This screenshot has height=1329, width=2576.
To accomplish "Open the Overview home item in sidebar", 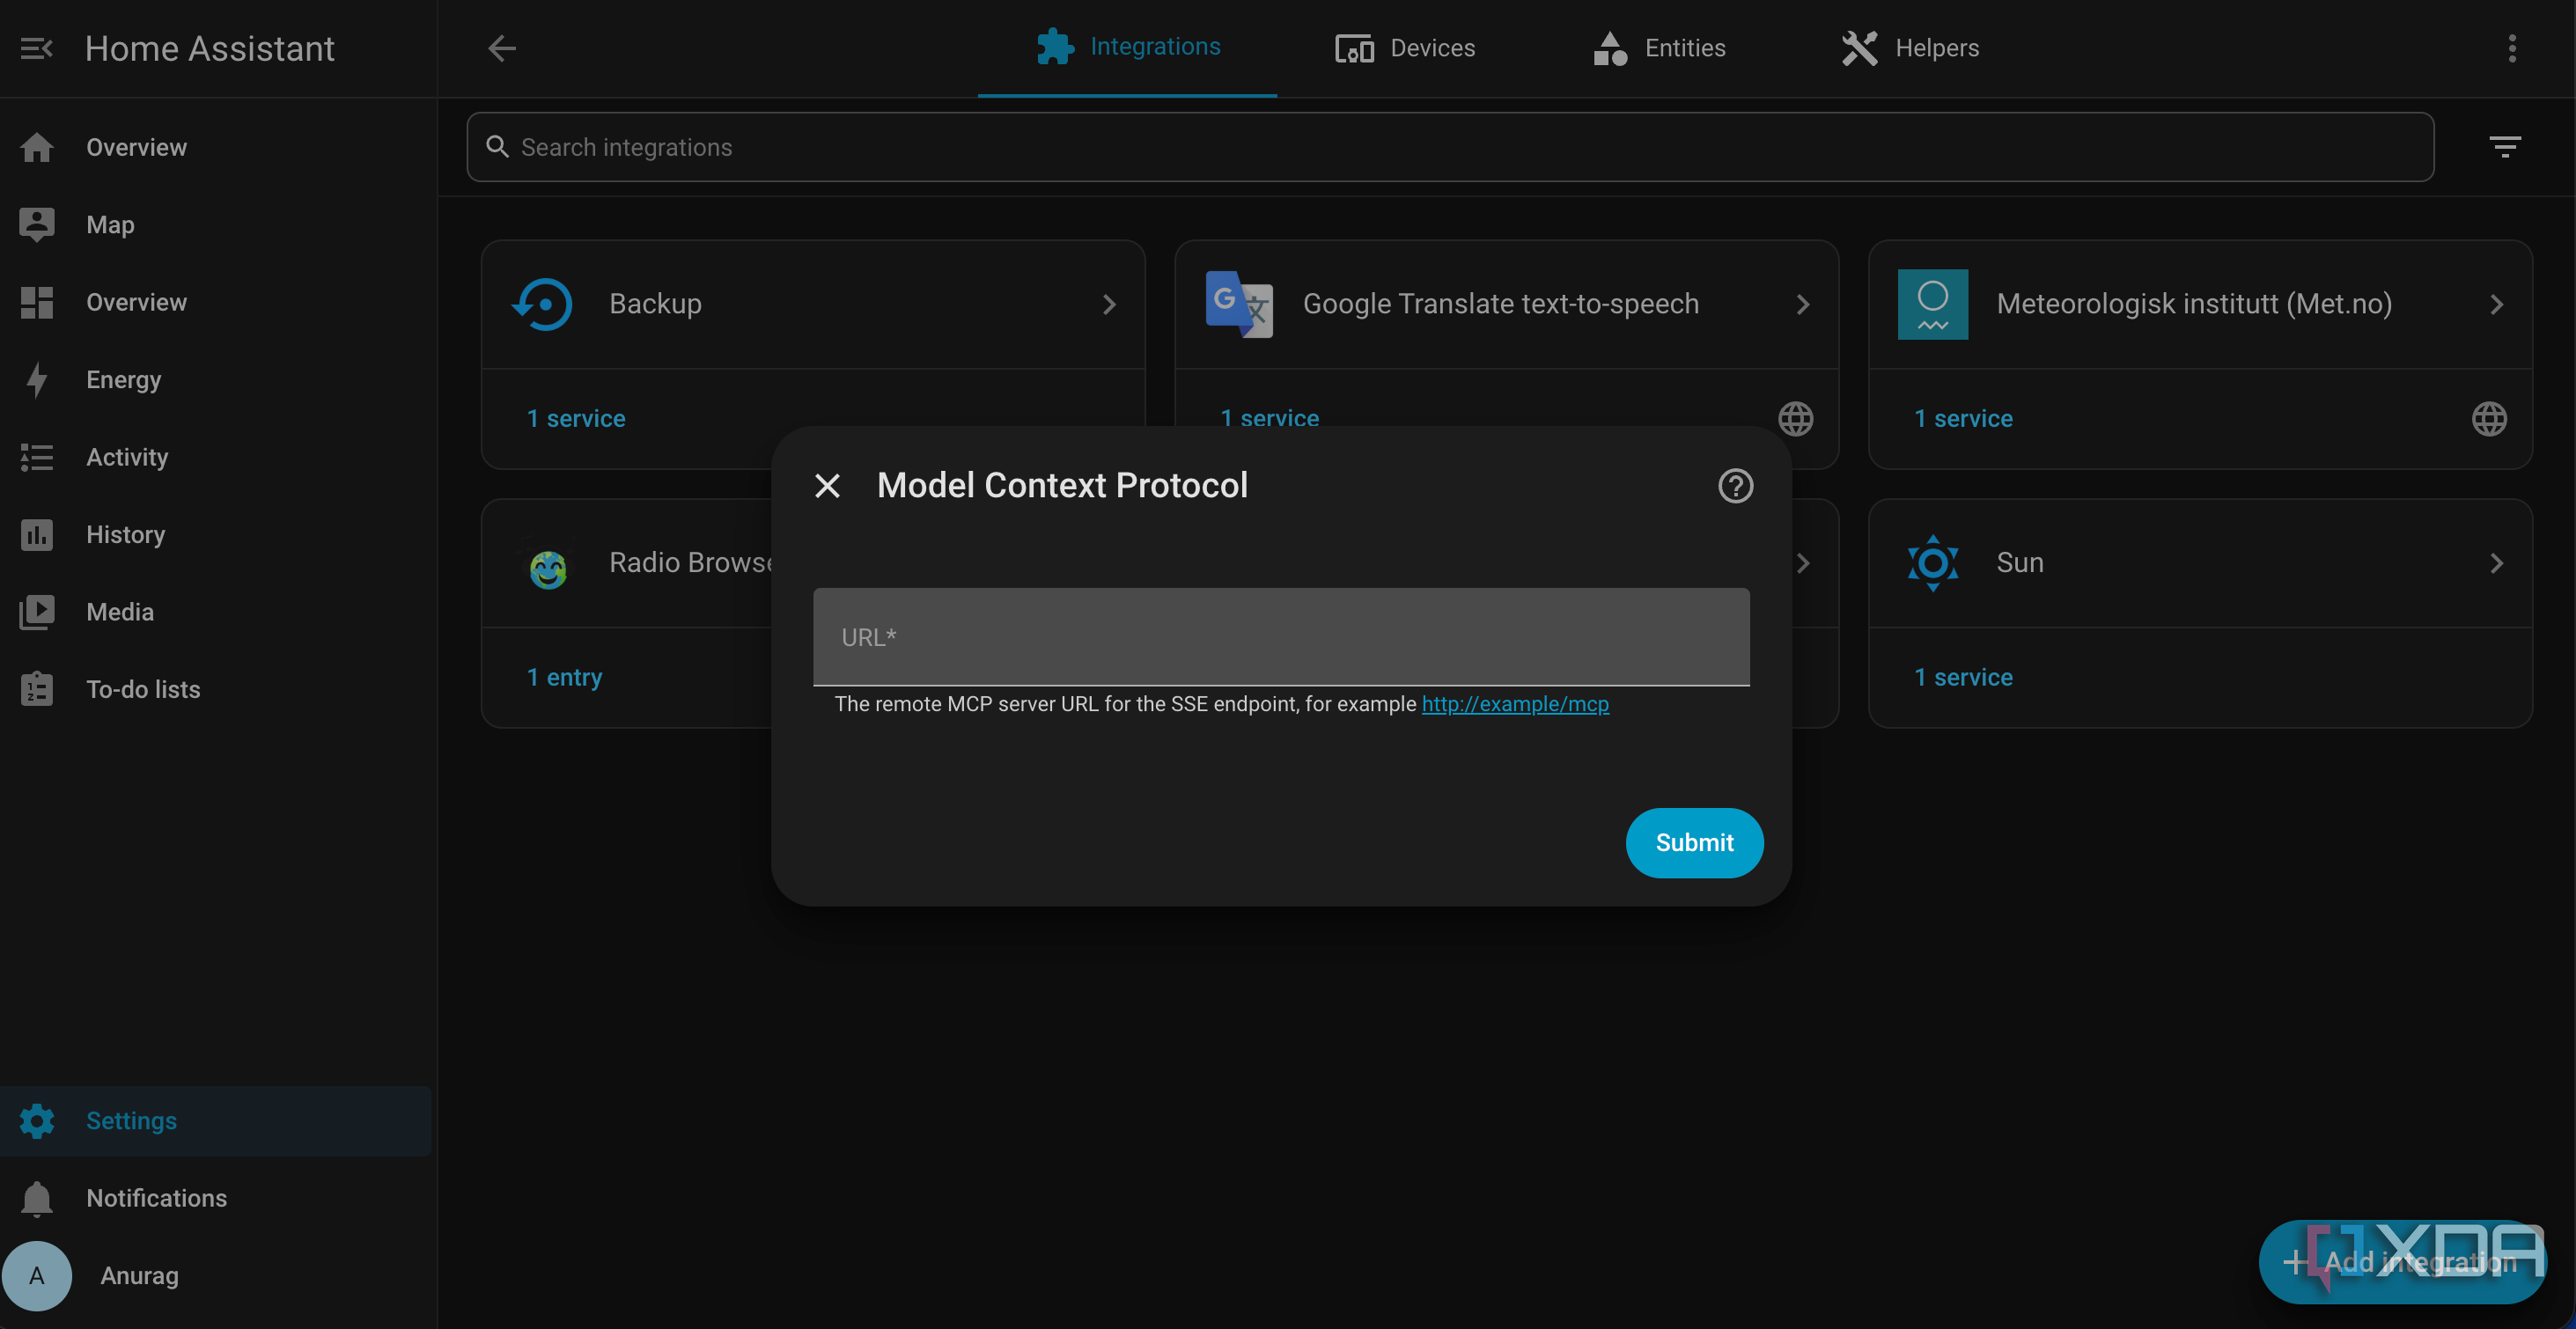I will coord(215,147).
